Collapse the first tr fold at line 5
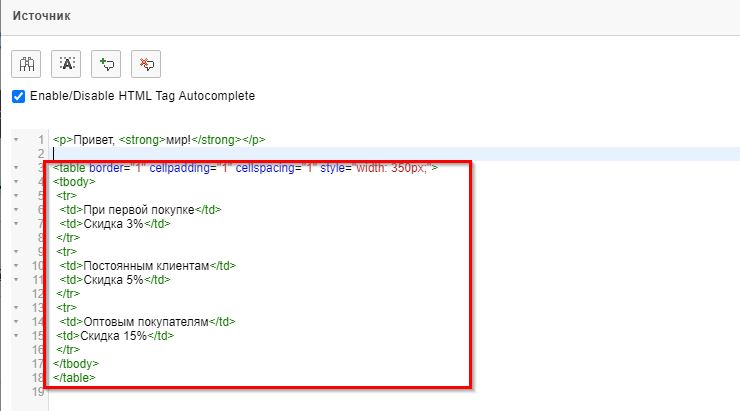The width and height of the screenshot is (740, 411). tap(16, 195)
